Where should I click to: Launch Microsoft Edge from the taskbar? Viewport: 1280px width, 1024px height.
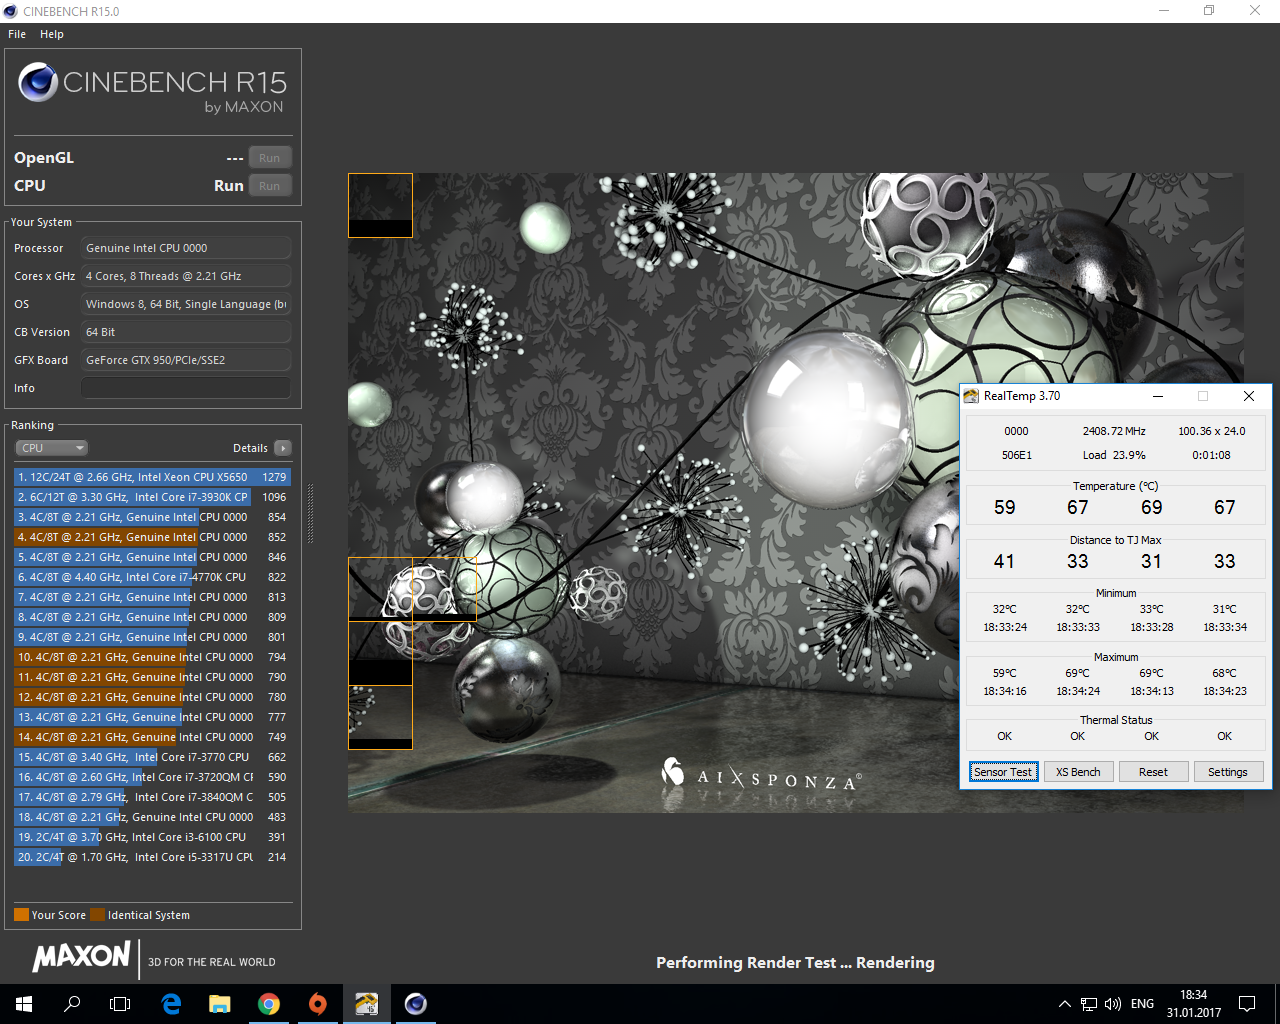coord(171,1004)
